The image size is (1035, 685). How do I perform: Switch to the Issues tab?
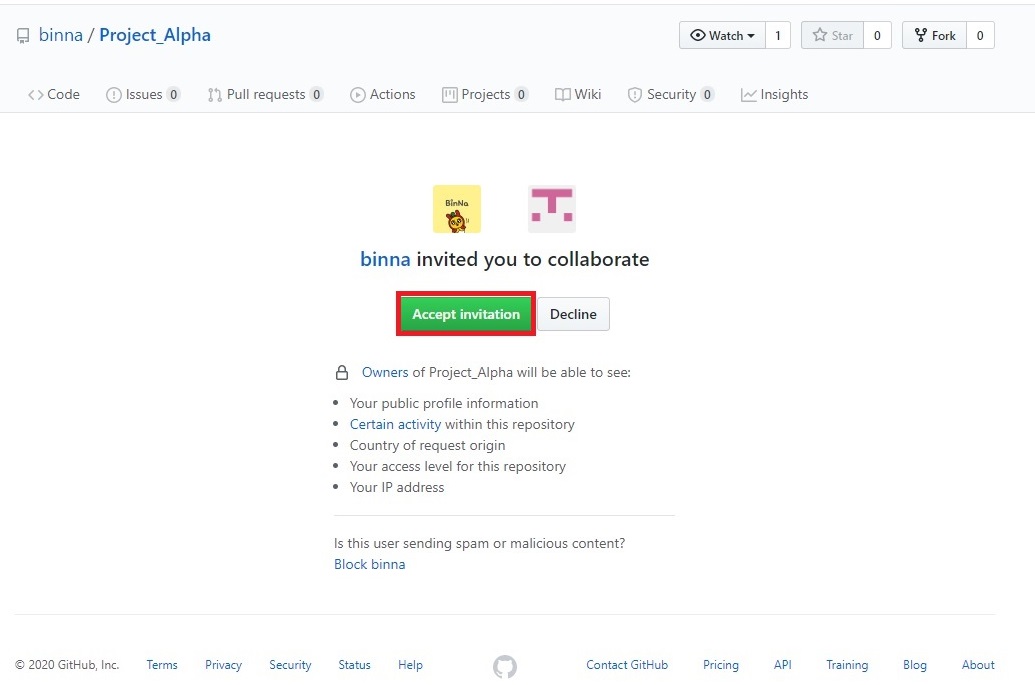143,94
